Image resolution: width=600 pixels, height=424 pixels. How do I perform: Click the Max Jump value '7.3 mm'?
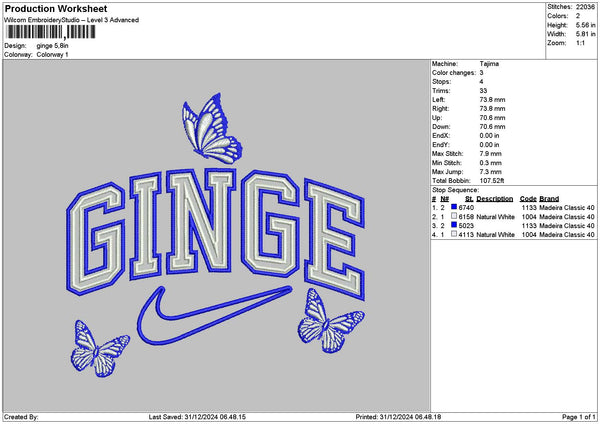coord(491,171)
